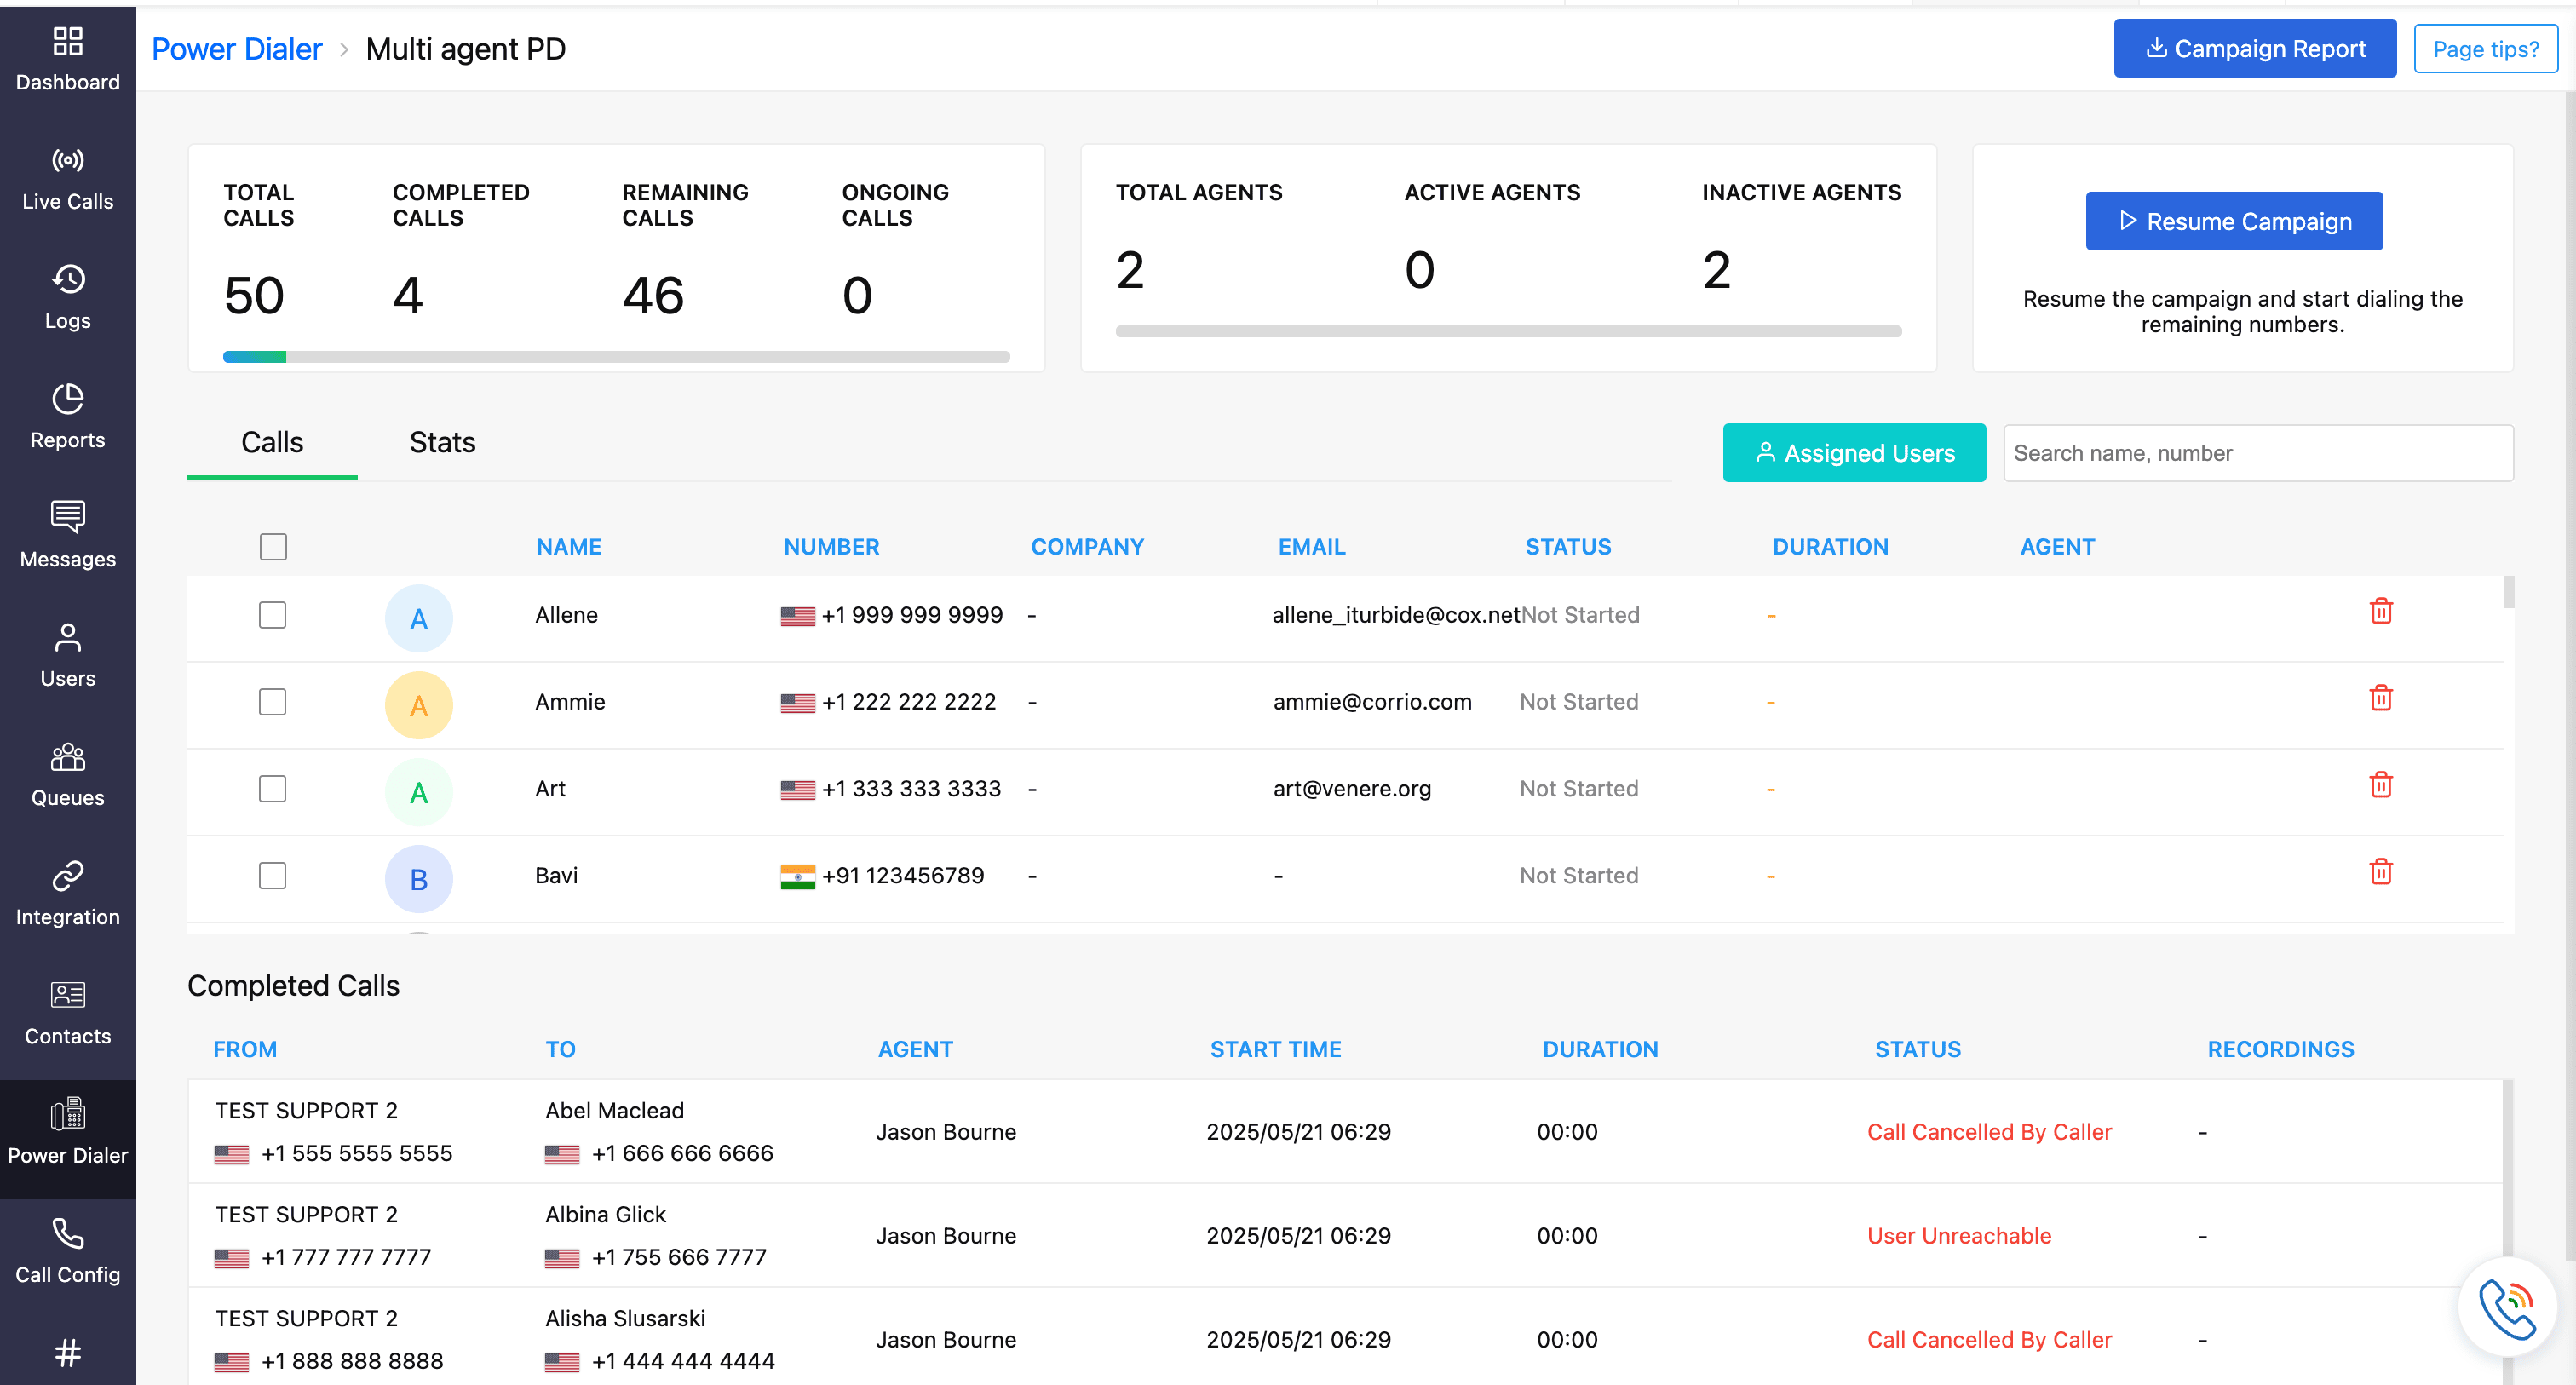Open Live Calls in sidebar
Image resolution: width=2576 pixels, height=1385 pixels.
[x=67, y=179]
